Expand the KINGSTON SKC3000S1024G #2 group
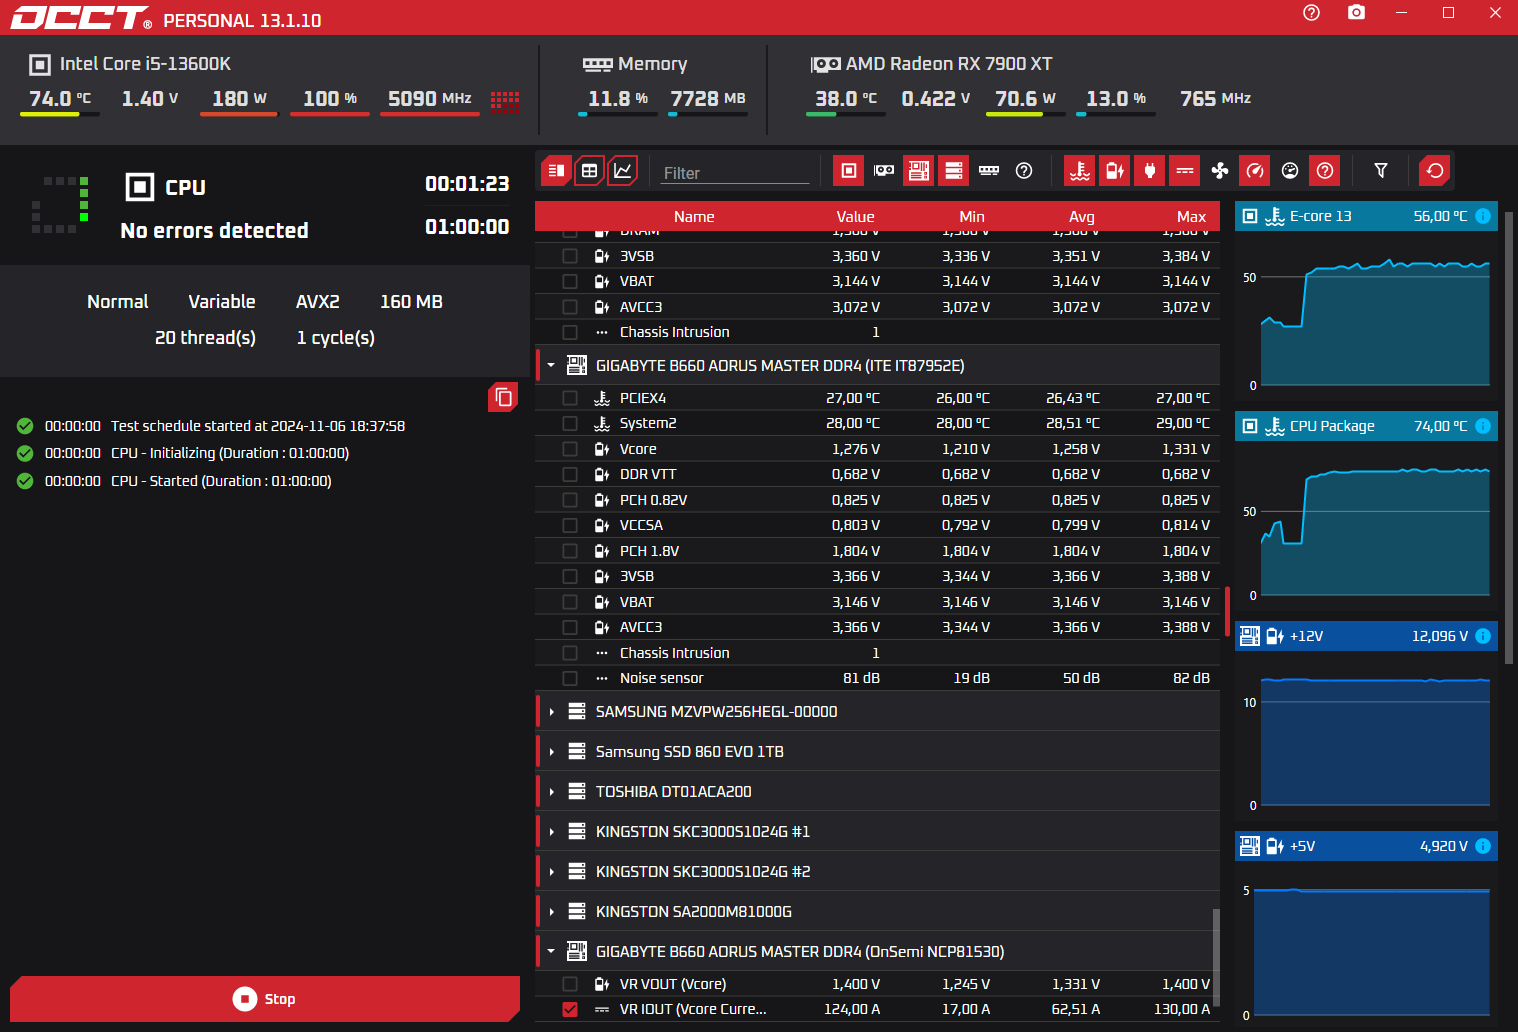The image size is (1518, 1032). 551,872
